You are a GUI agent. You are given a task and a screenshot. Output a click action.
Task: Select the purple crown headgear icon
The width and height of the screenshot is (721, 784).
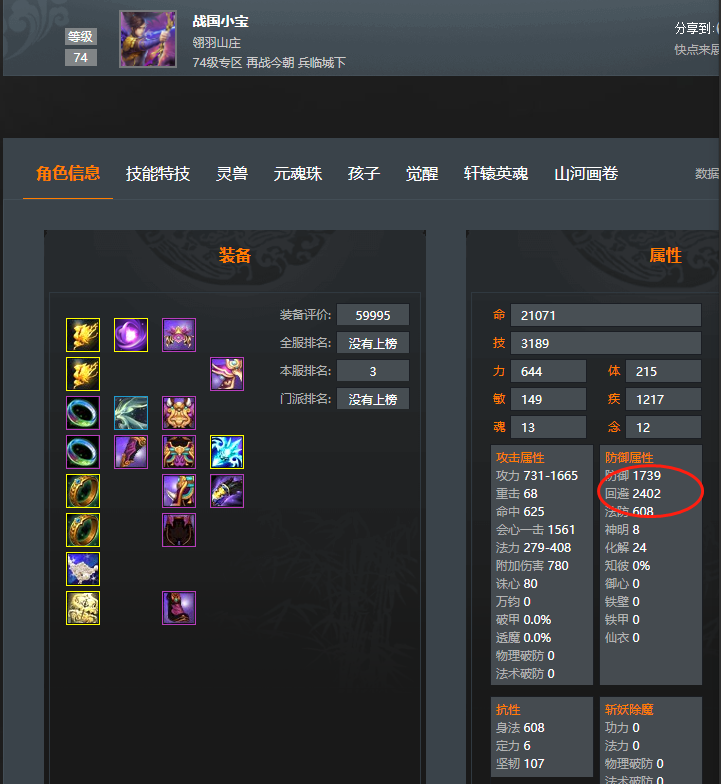point(179,335)
